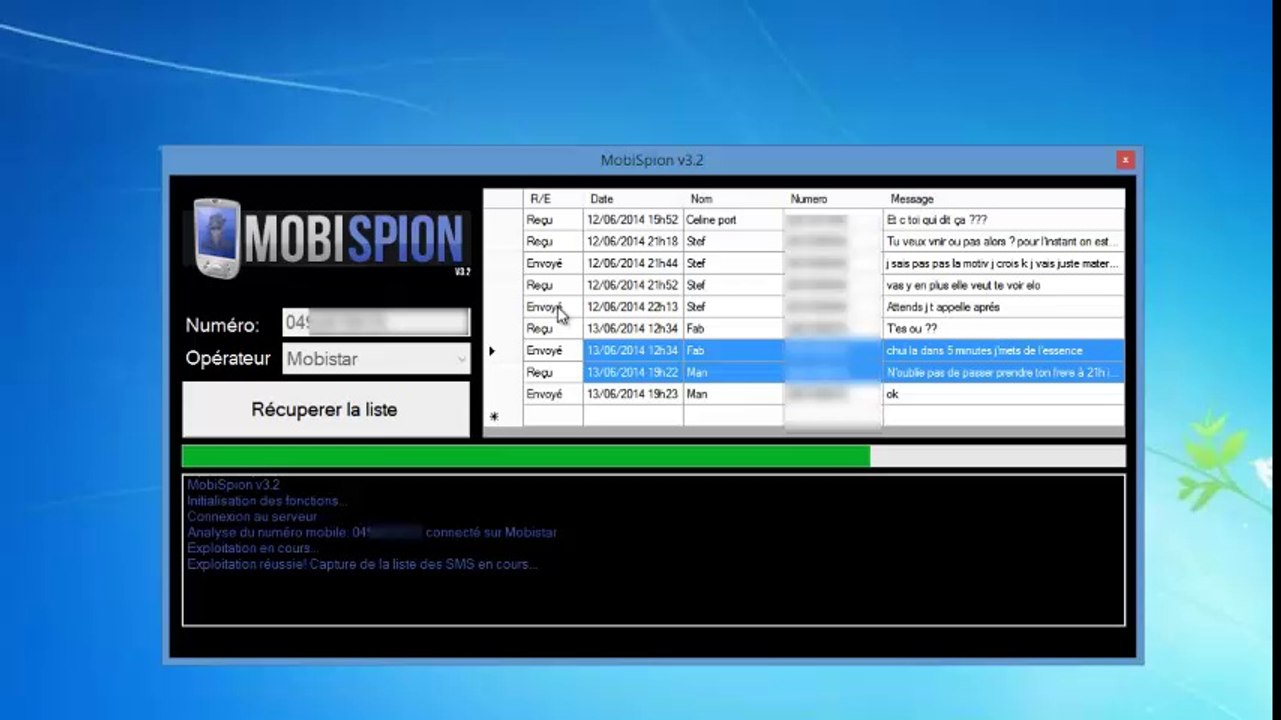Sort by the Message column header
The width and height of the screenshot is (1281, 720).
[1004, 199]
